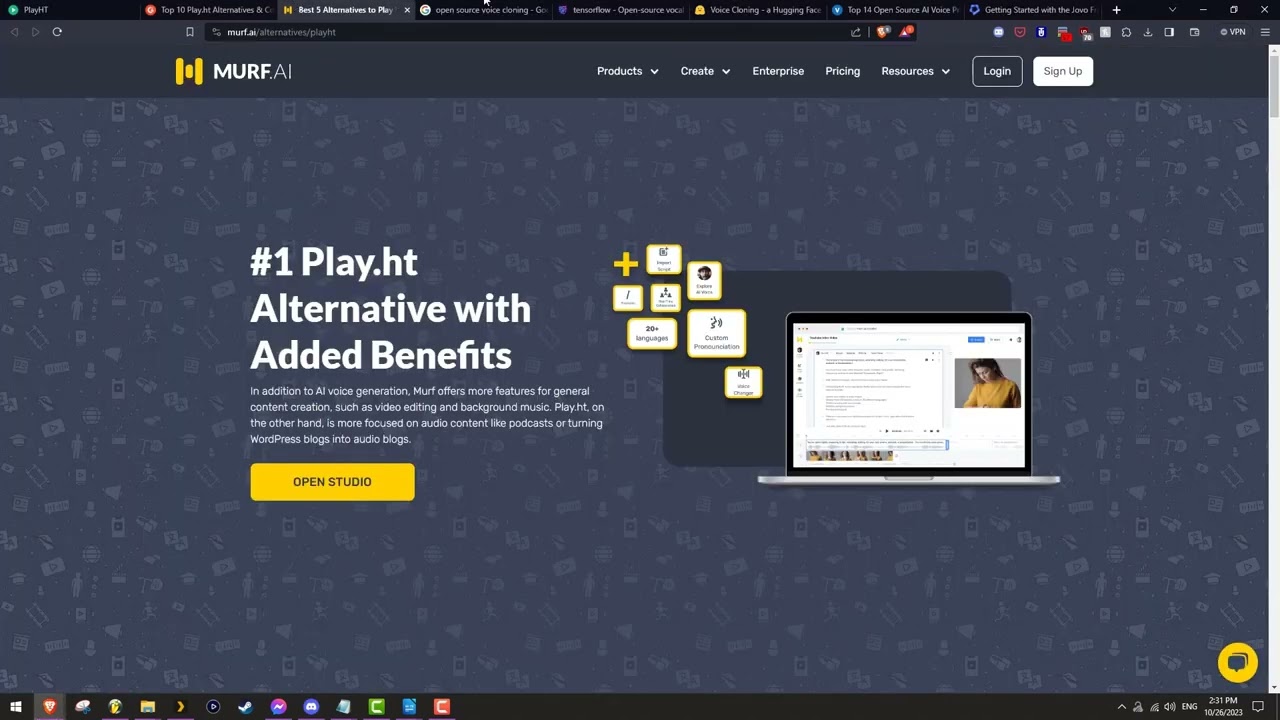Expand the Create dropdown menu
The height and width of the screenshot is (720, 1280).
705,71
